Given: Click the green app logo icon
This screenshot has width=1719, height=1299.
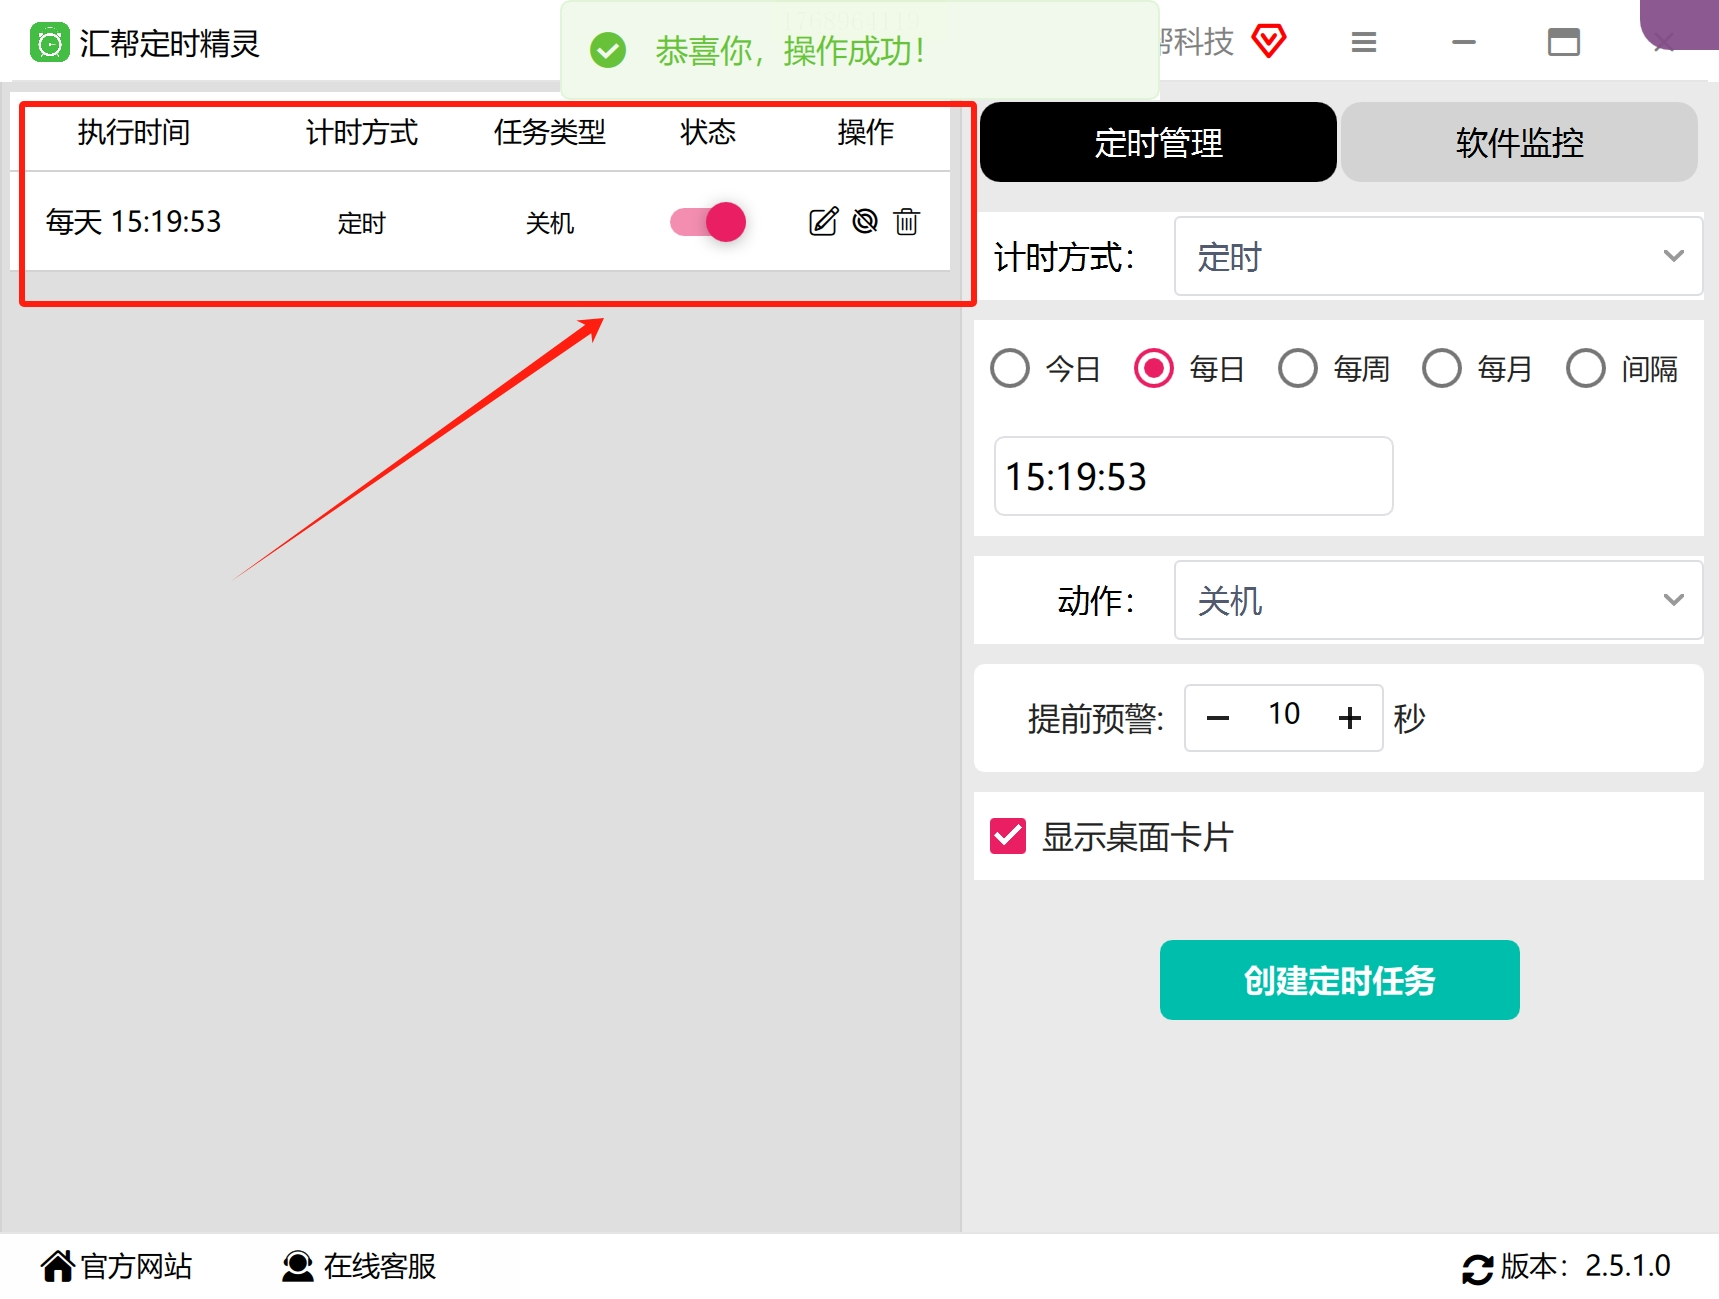Looking at the screenshot, I should coord(49,43).
